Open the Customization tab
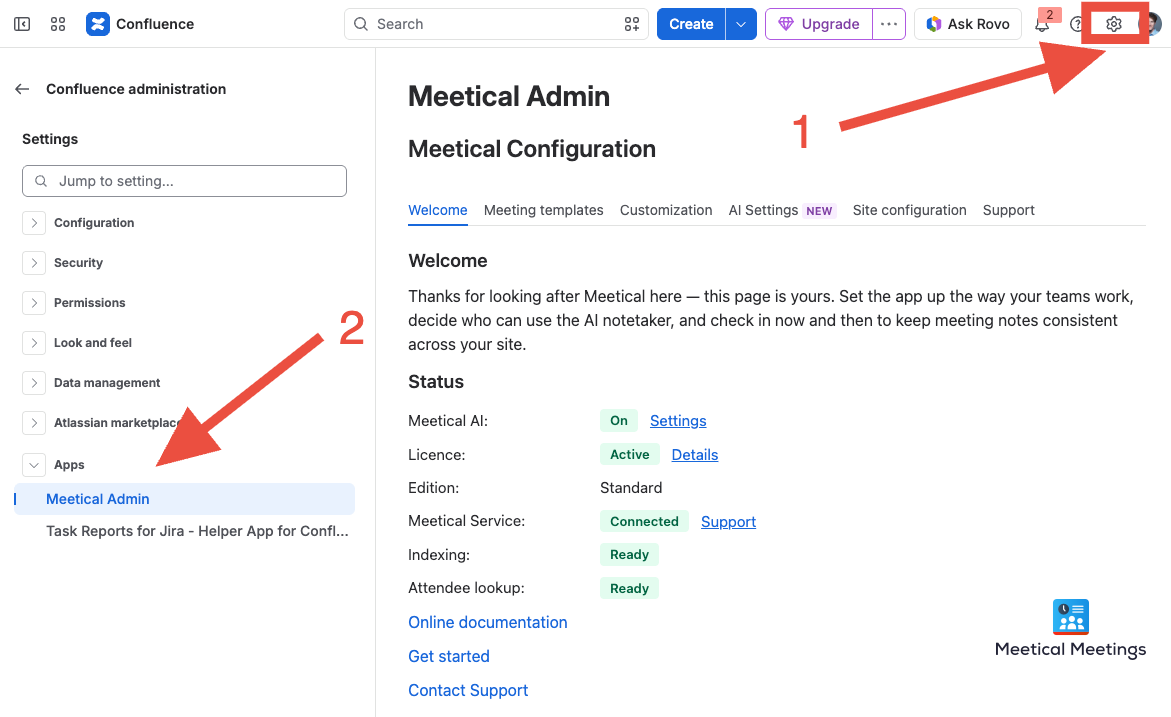The image size is (1171, 717). [666, 210]
